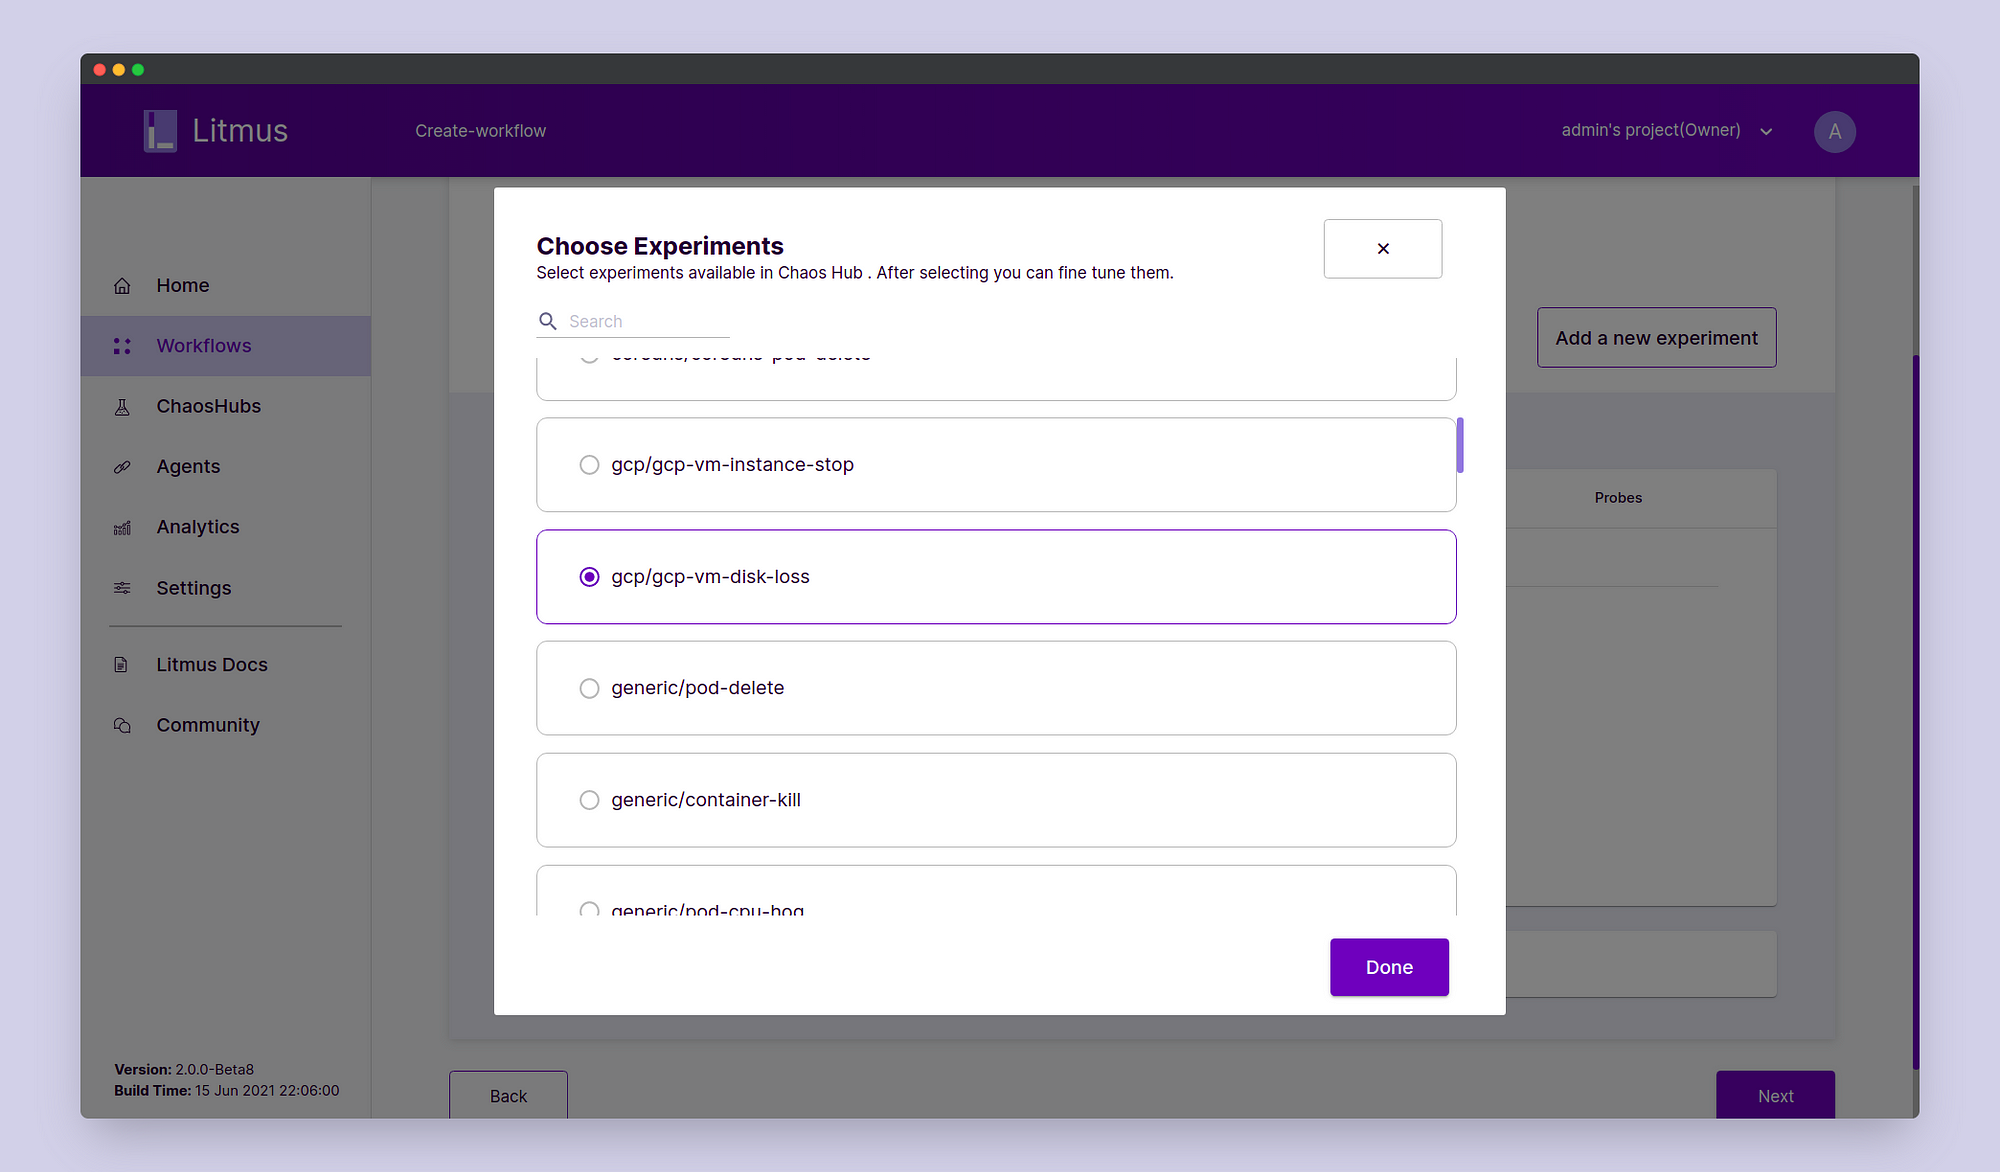The width and height of the screenshot is (2000, 1172).
Task: Open Settings page
Action: tap(226, 588)
